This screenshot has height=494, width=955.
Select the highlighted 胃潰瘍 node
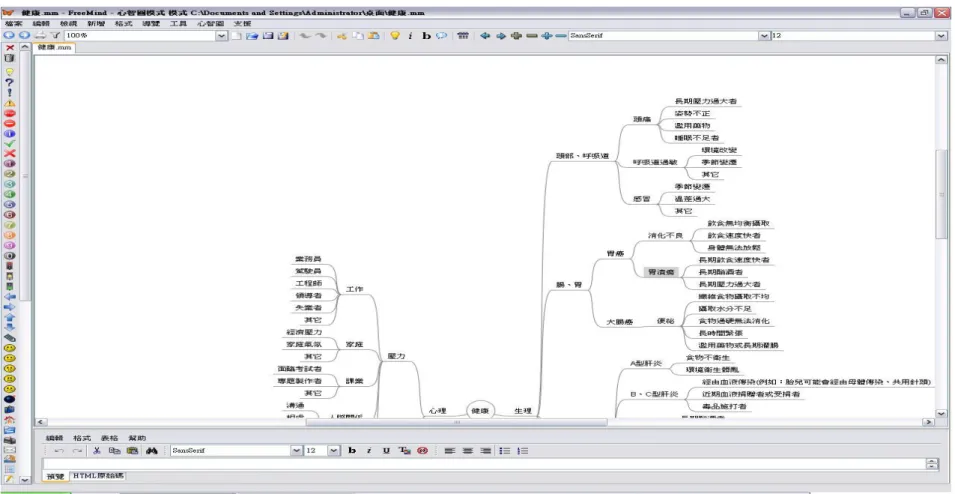661,272
